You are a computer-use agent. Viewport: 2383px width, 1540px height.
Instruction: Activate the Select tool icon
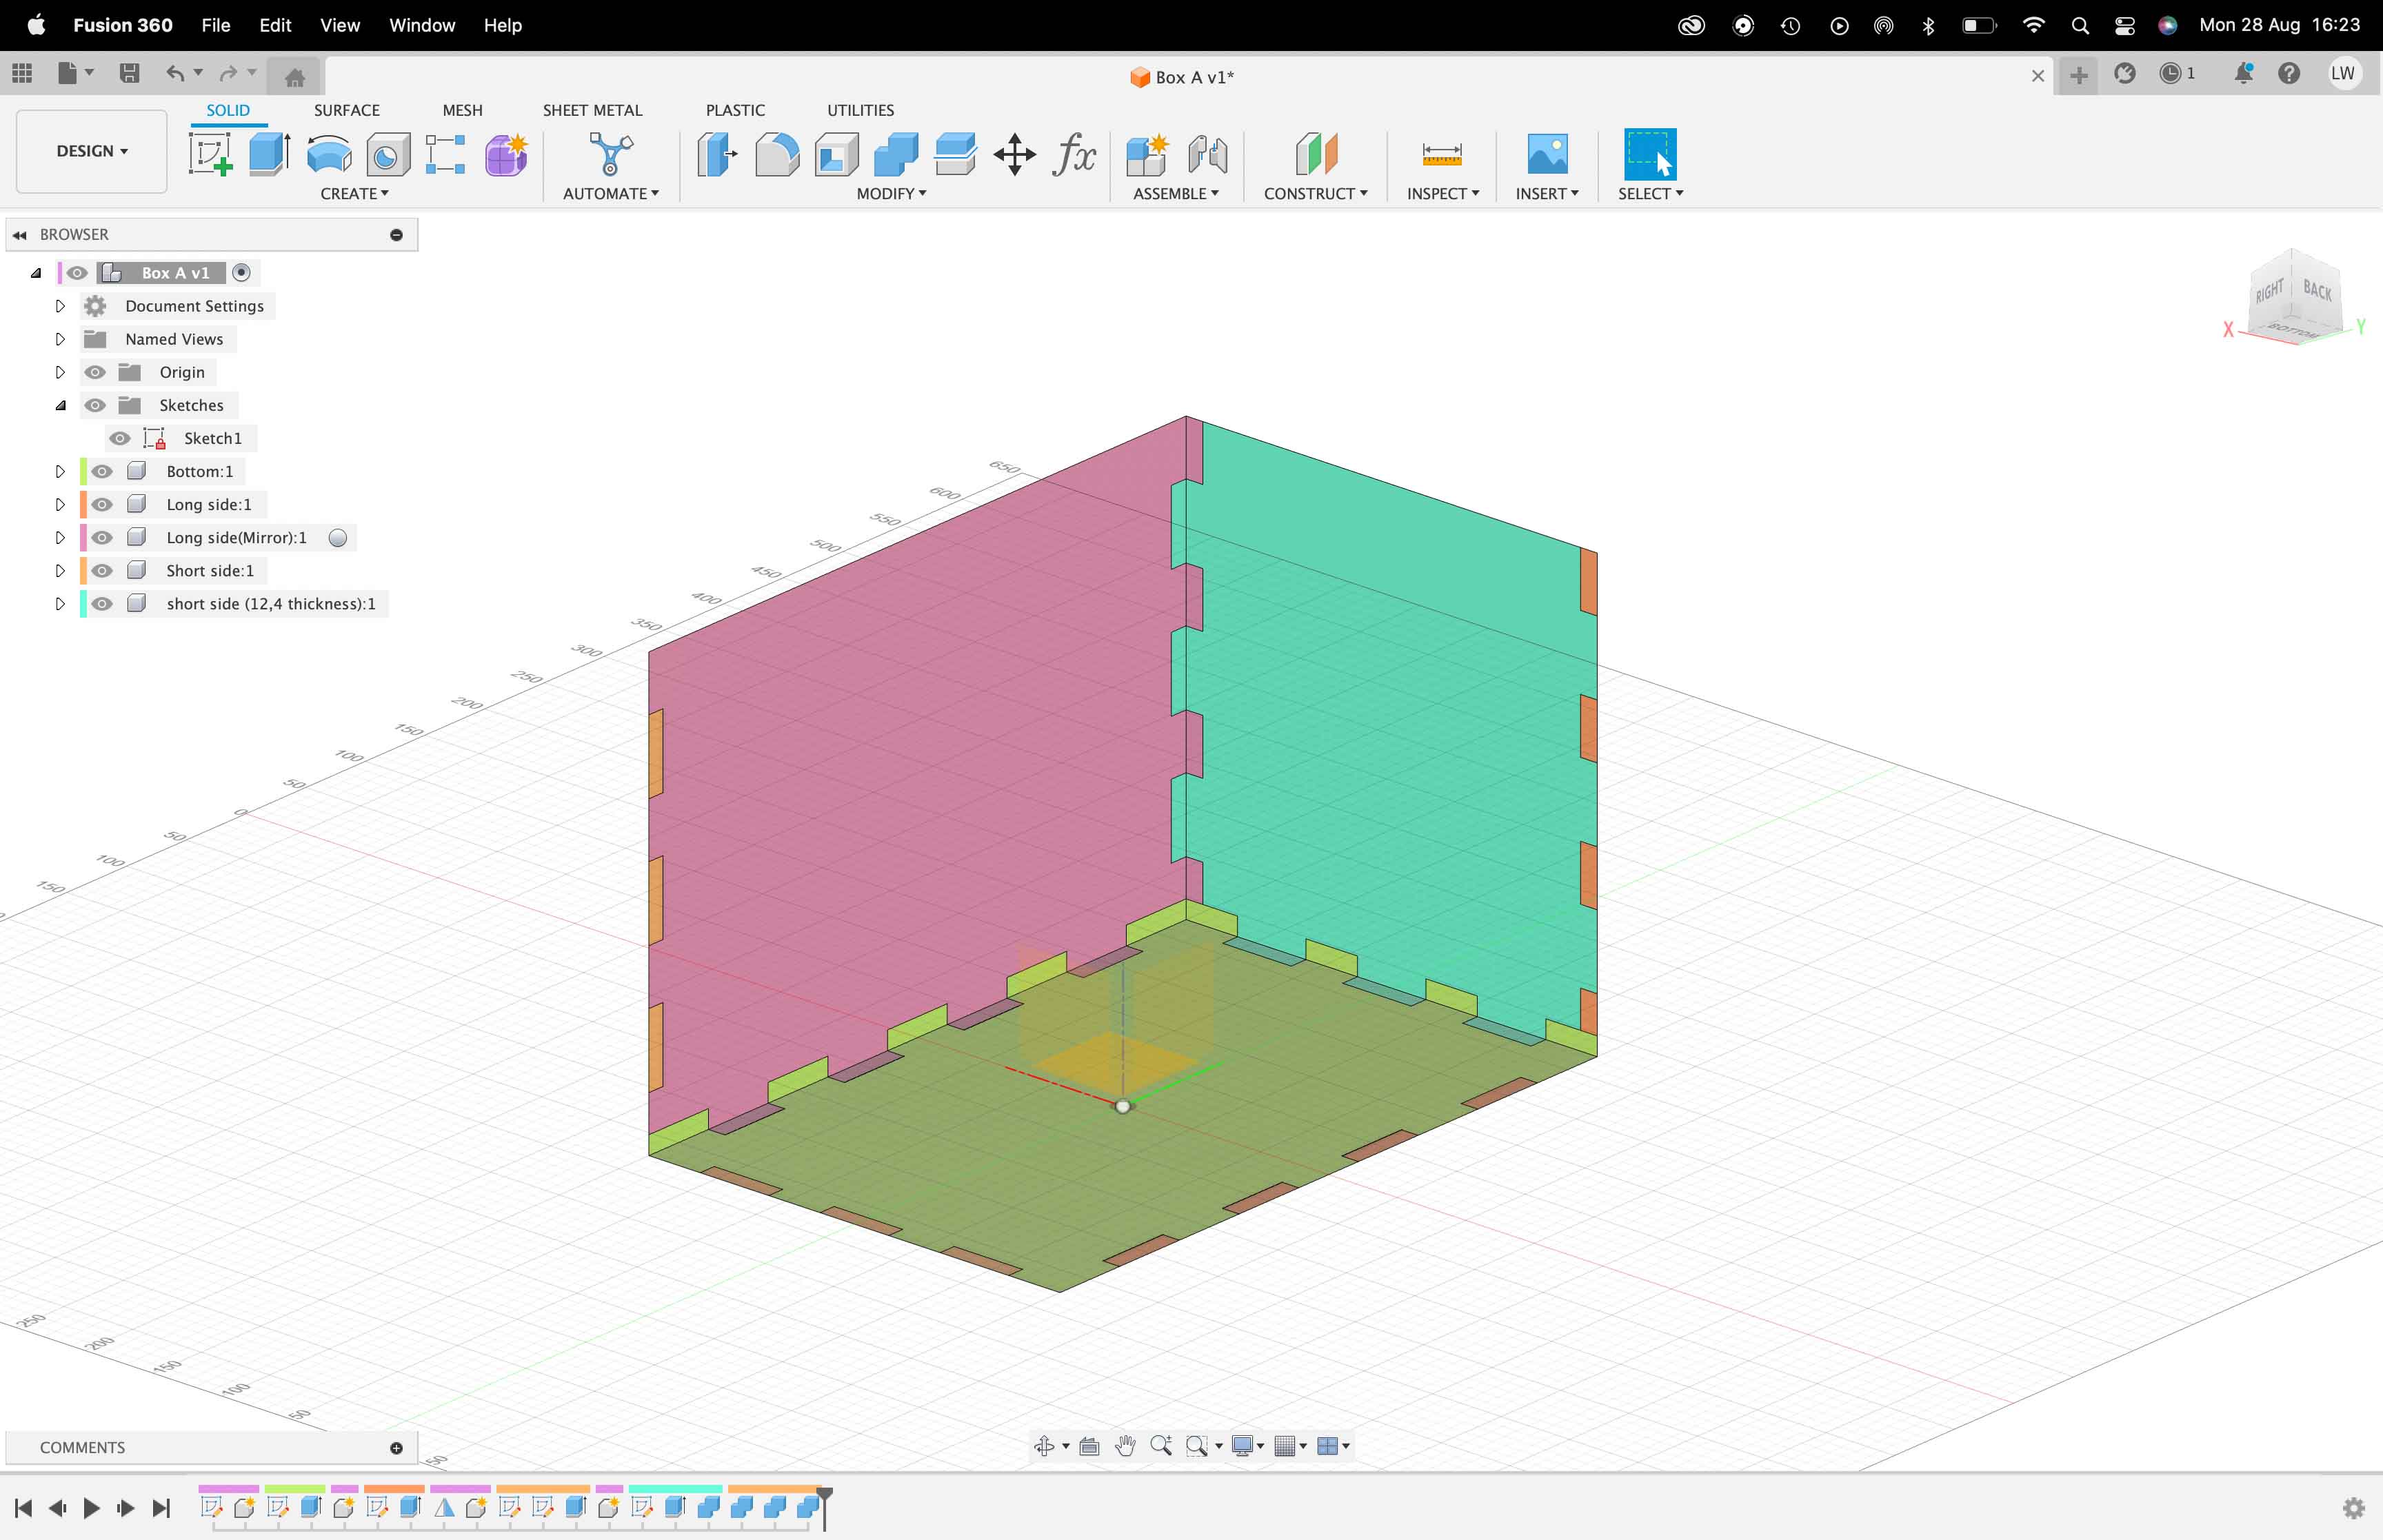tap(1650, 154)
